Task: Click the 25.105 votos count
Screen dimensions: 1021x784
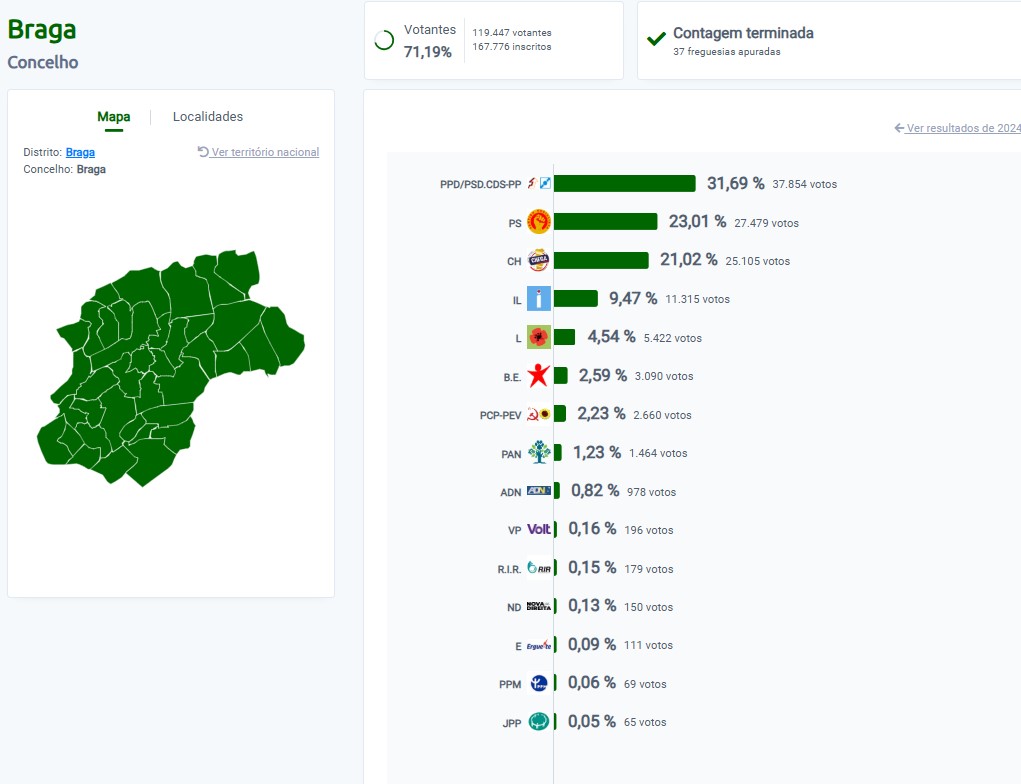Action: [758, 261]
